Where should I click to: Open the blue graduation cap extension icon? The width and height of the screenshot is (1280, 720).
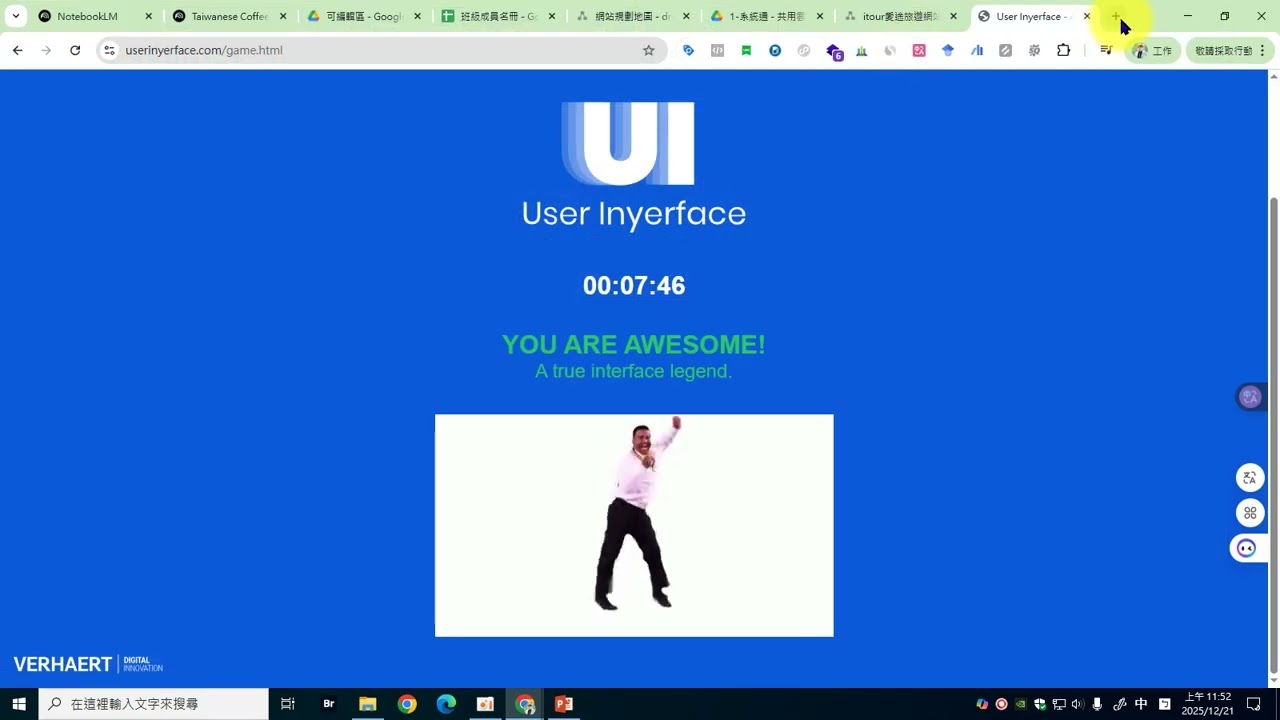(x=948, y=50)
